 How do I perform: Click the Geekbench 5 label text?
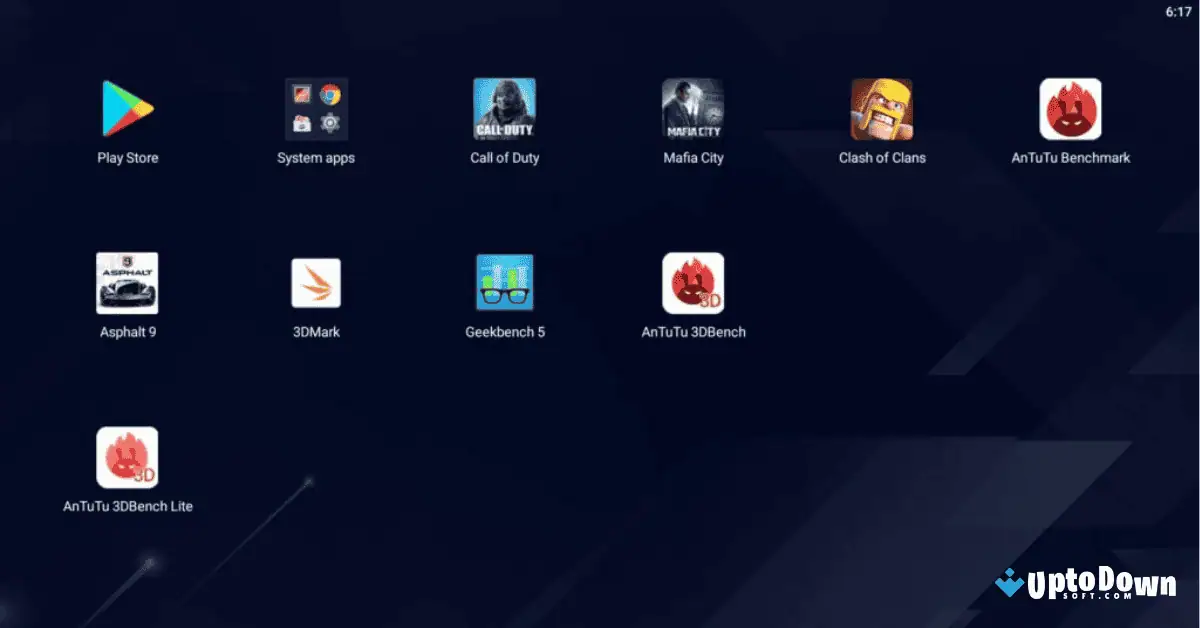pyautogui.click(x=505, y=331)
